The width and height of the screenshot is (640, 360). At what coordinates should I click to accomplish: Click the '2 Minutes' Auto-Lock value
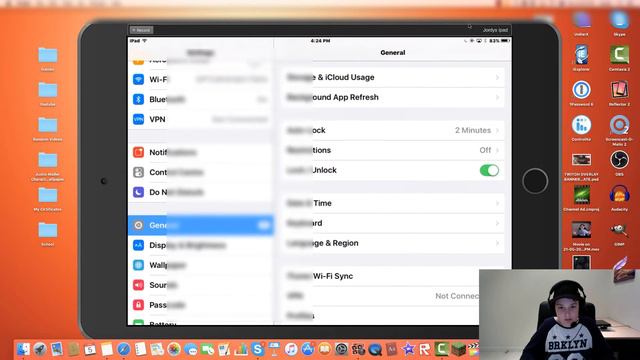point(473,130)
